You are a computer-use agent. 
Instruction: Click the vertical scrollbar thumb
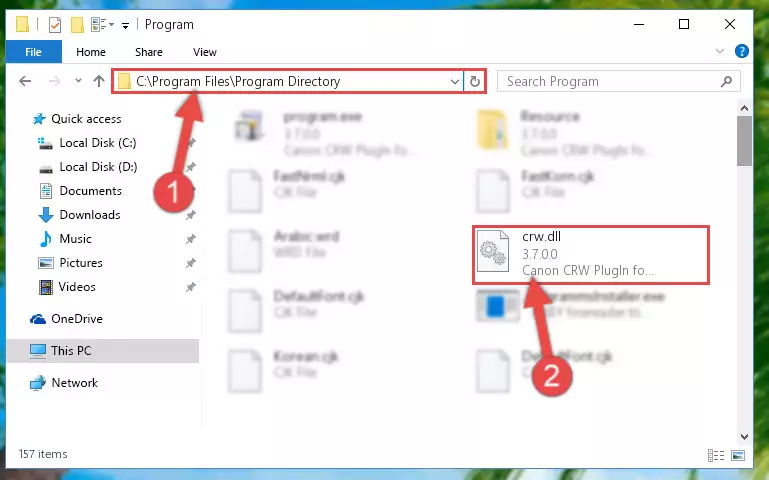744,141
